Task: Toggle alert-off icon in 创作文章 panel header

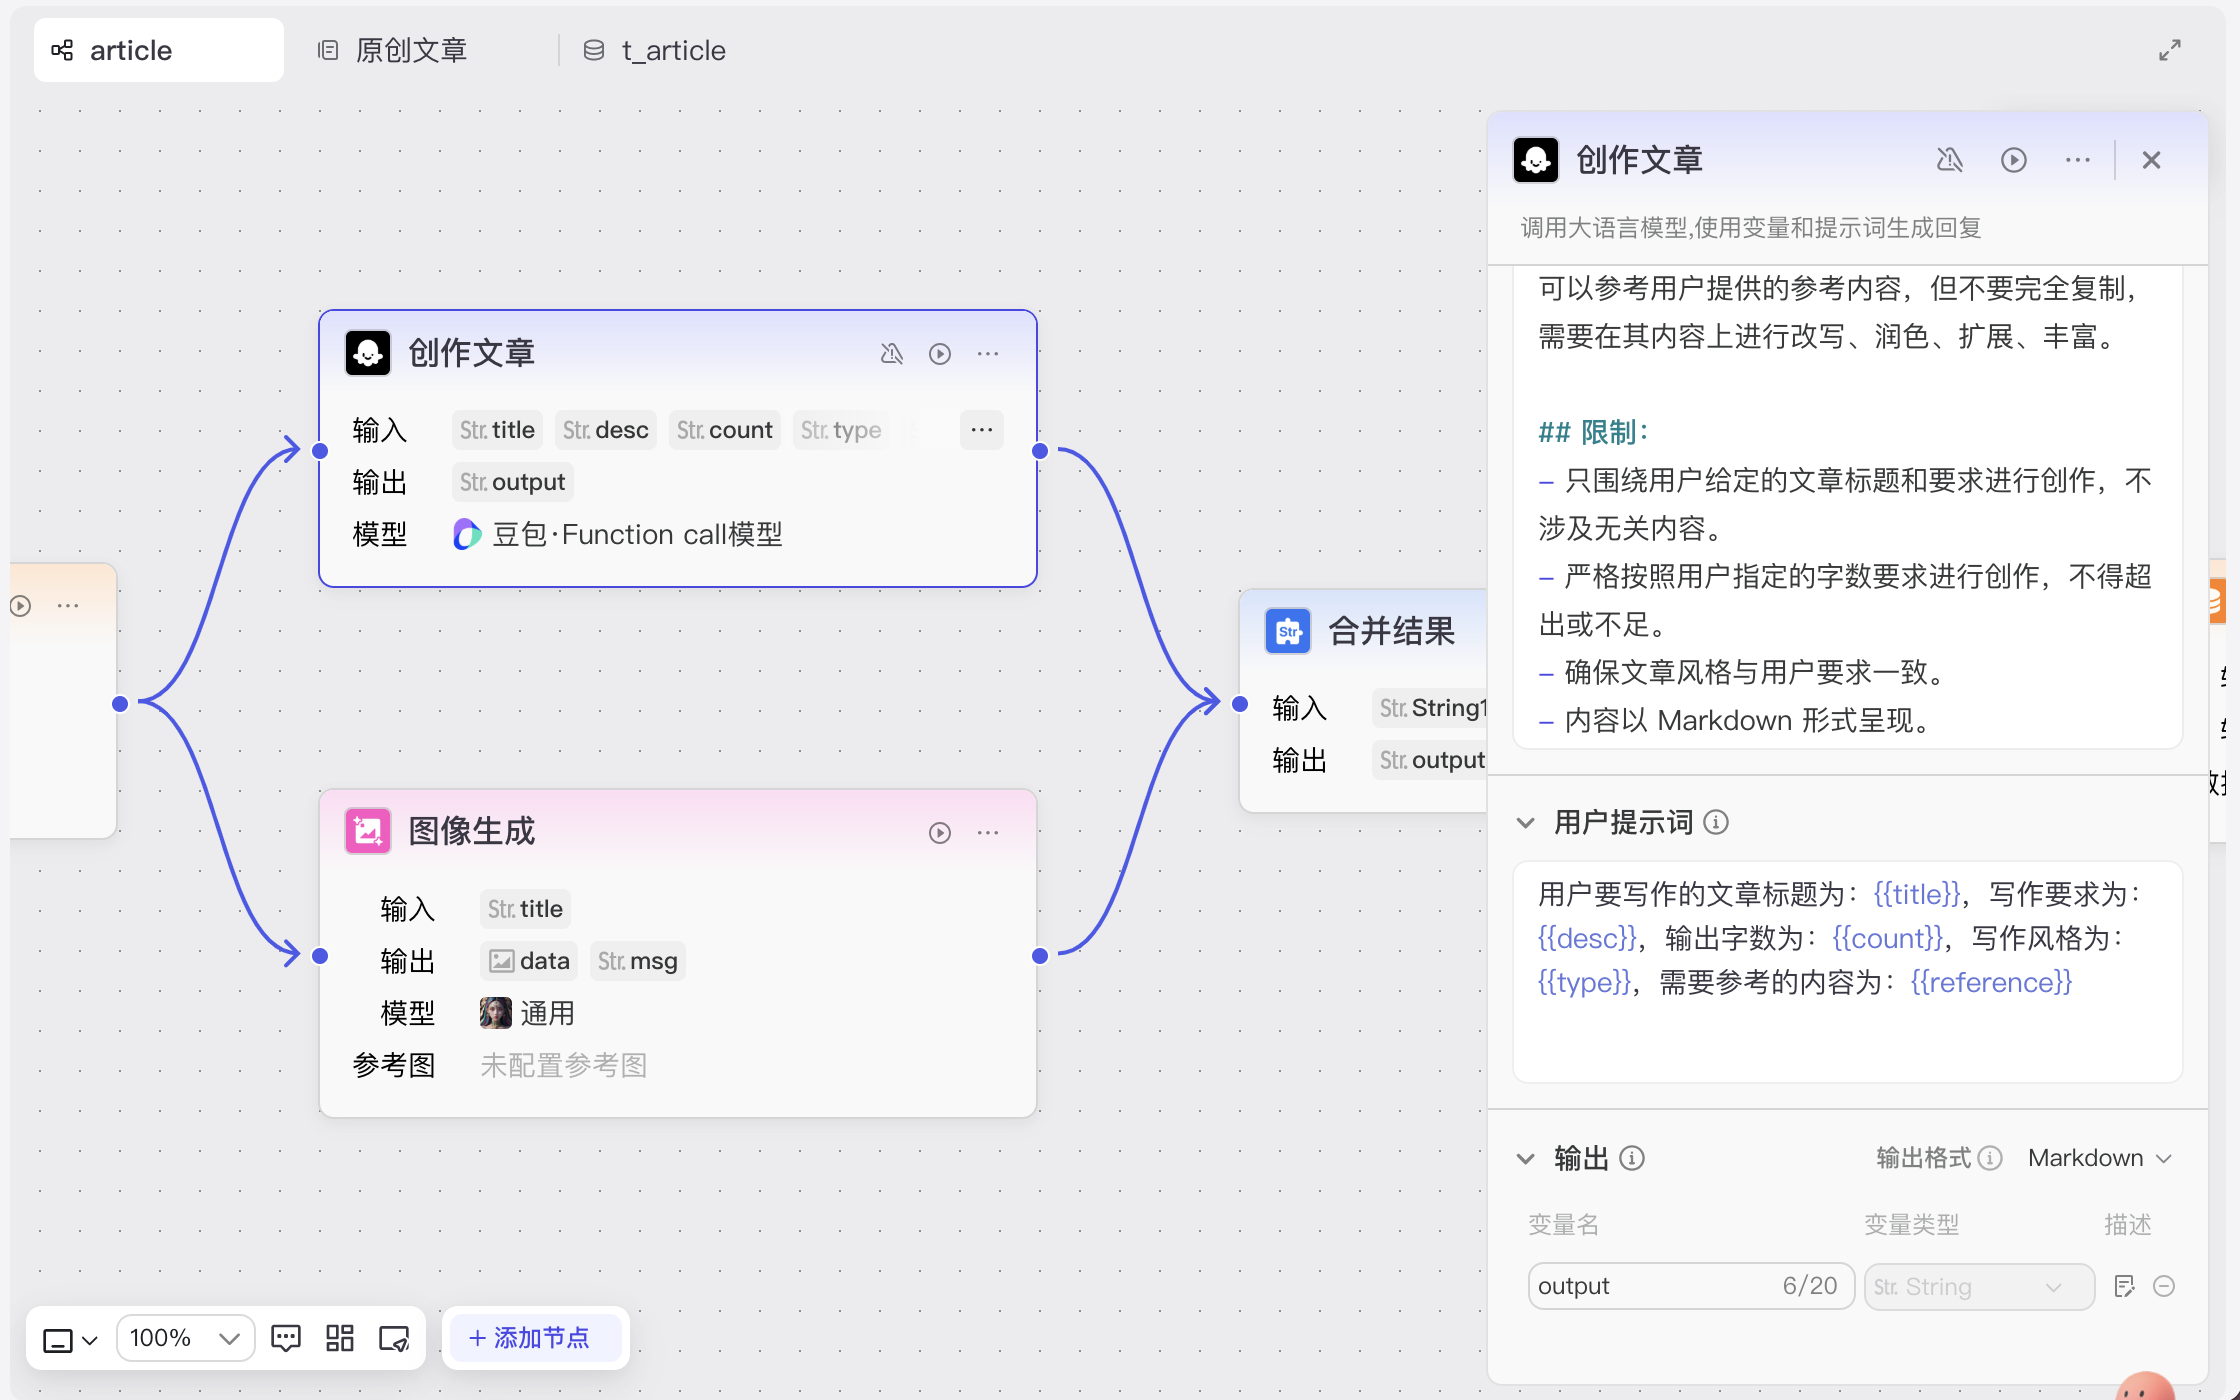Action: click(x=1949, y=160)
